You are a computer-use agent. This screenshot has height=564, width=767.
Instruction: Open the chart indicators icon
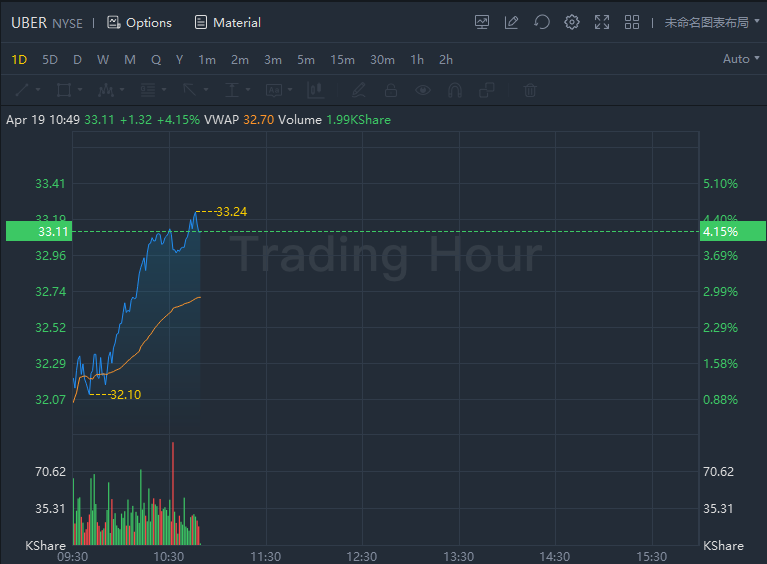[482, 22]
